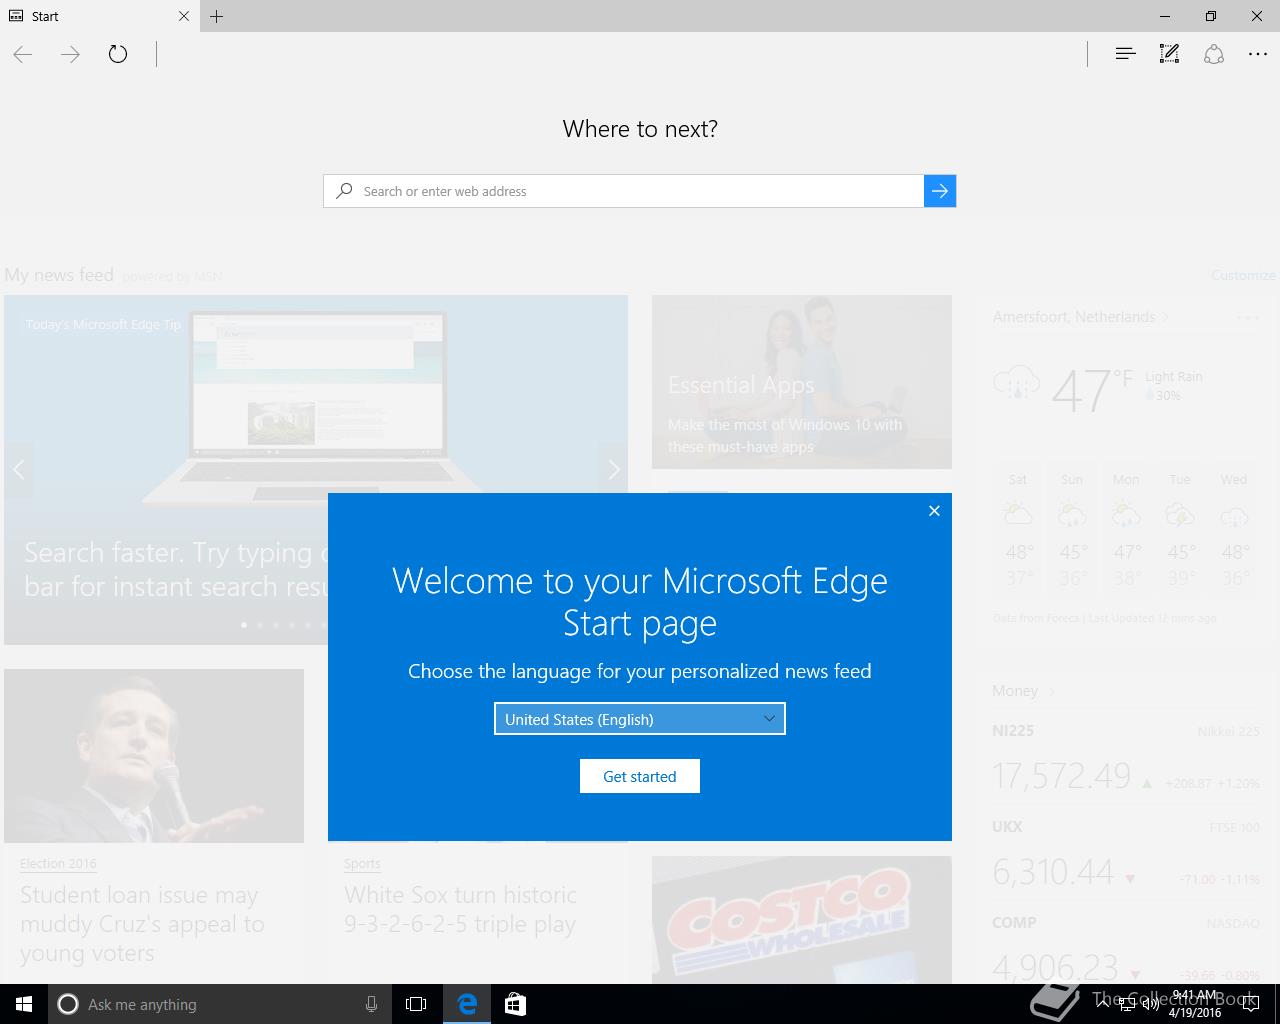Open weather card options ellipsis
The height and width of the screenshot is (1024, 1280).
coord(1247,318)
